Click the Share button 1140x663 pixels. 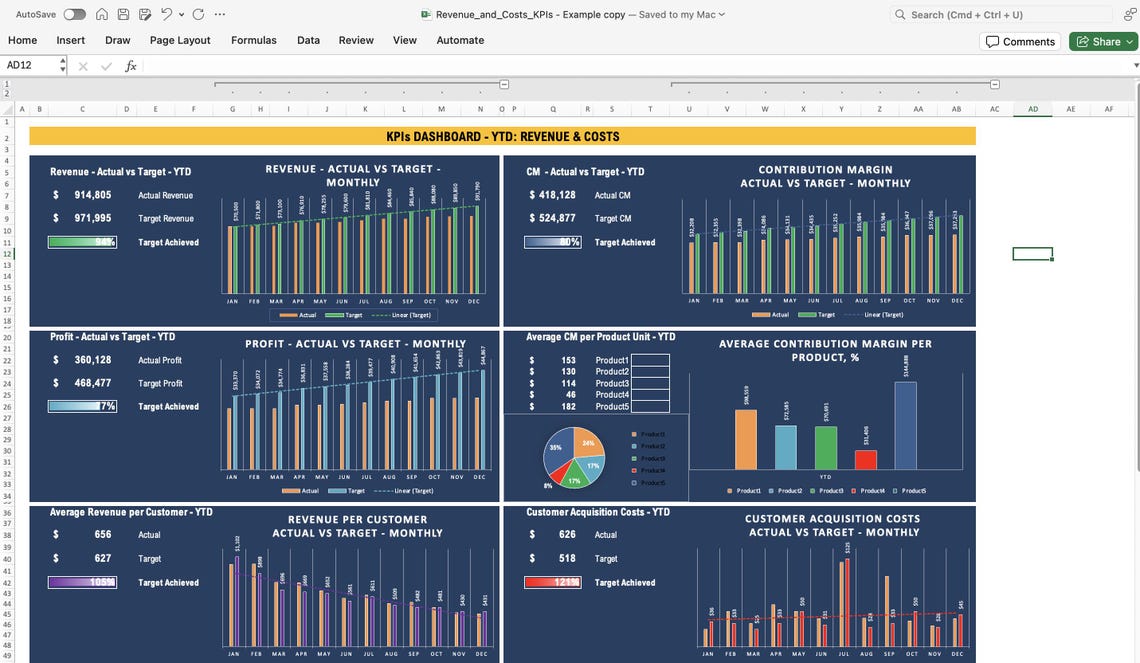point(1103,40)
